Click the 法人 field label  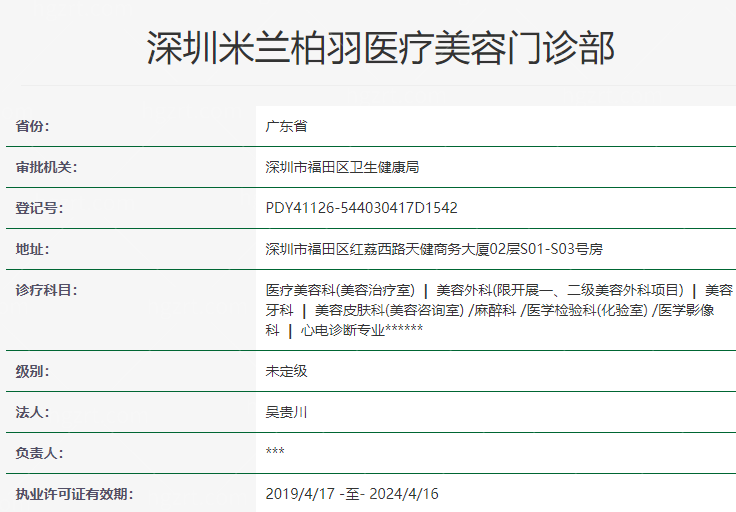[x=32, y=412]
